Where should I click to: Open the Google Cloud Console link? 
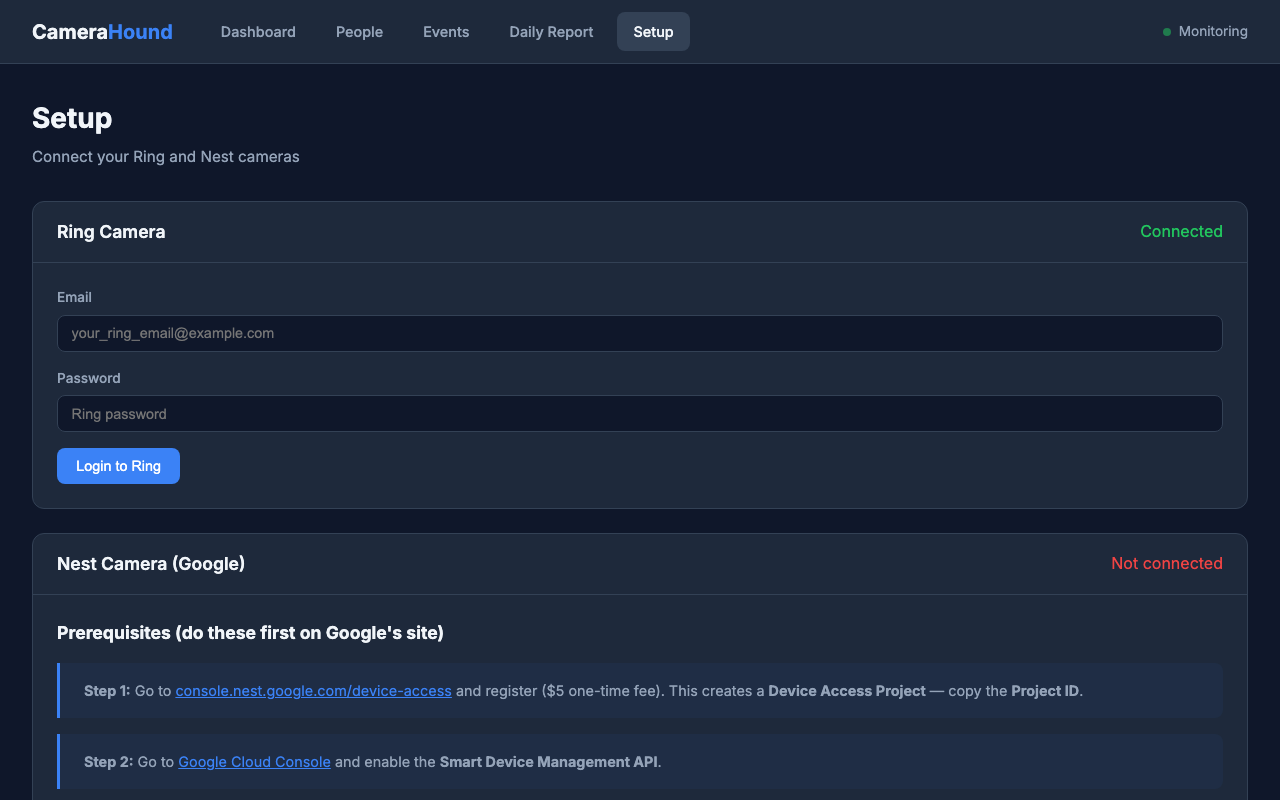pyautogui.click(x=254, y=761)
